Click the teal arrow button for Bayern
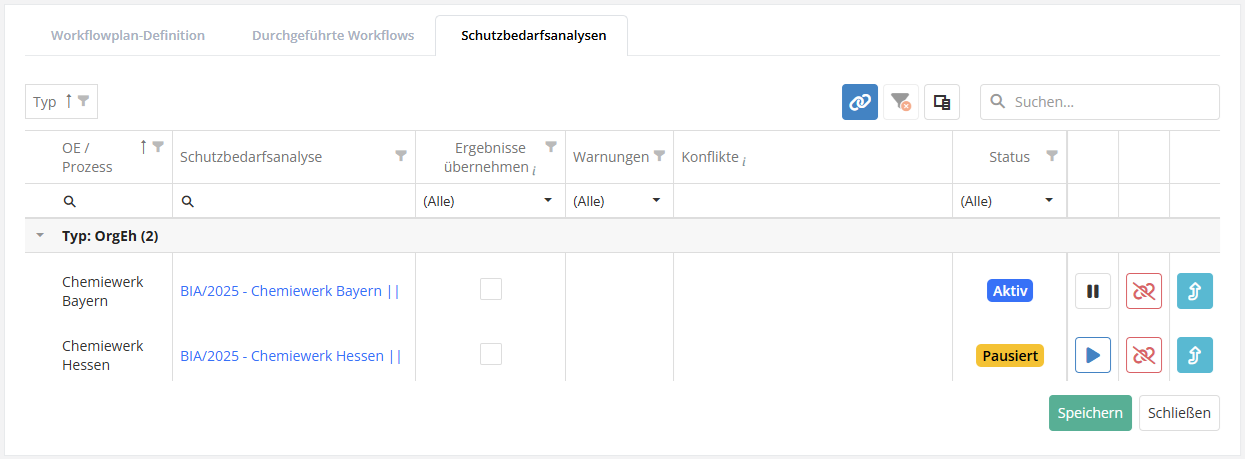The image size is (1245, 459). click(1195, 291)
